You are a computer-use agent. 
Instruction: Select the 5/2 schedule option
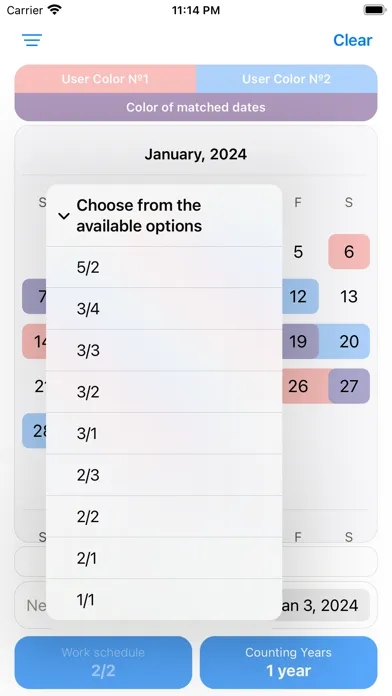pos(164,267)
